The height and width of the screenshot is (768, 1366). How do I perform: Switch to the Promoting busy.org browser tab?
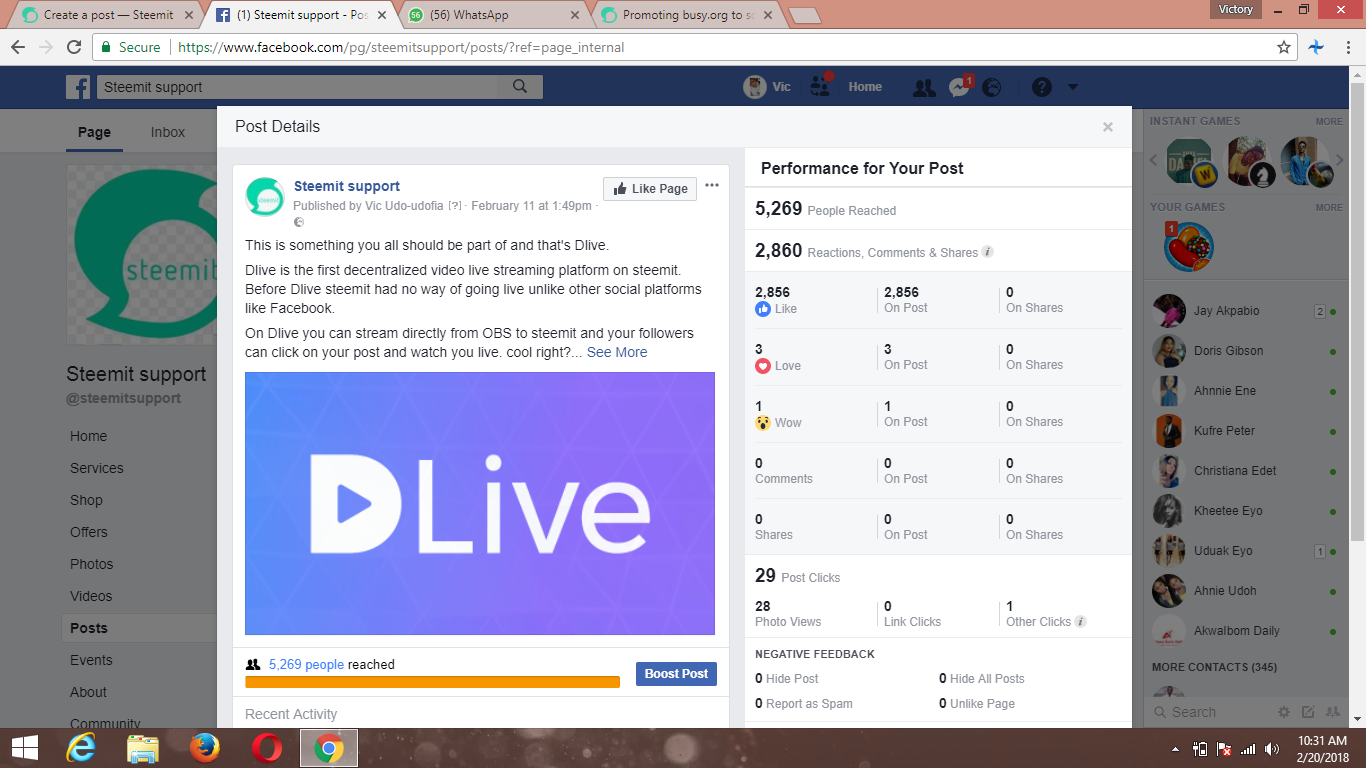tap(688, 15)
